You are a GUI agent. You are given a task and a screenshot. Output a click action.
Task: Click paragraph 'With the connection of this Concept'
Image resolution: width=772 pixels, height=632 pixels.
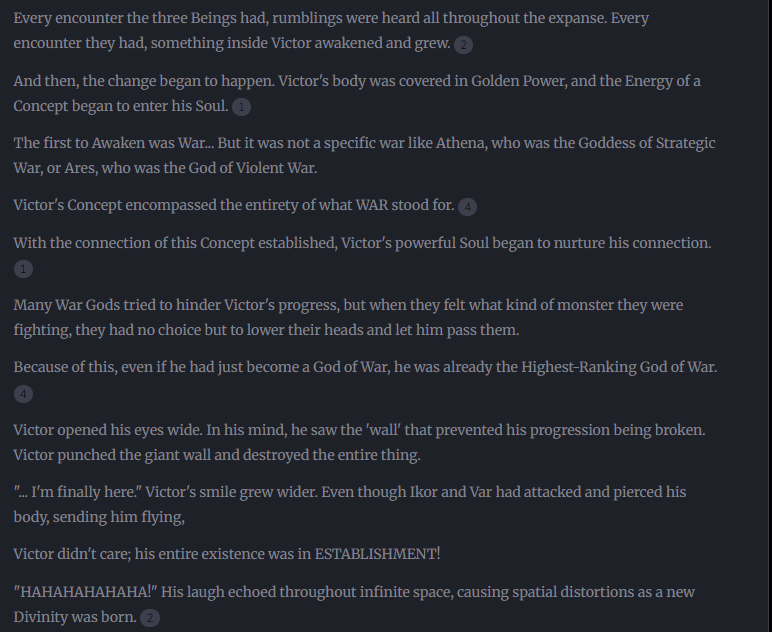(362, 255)
